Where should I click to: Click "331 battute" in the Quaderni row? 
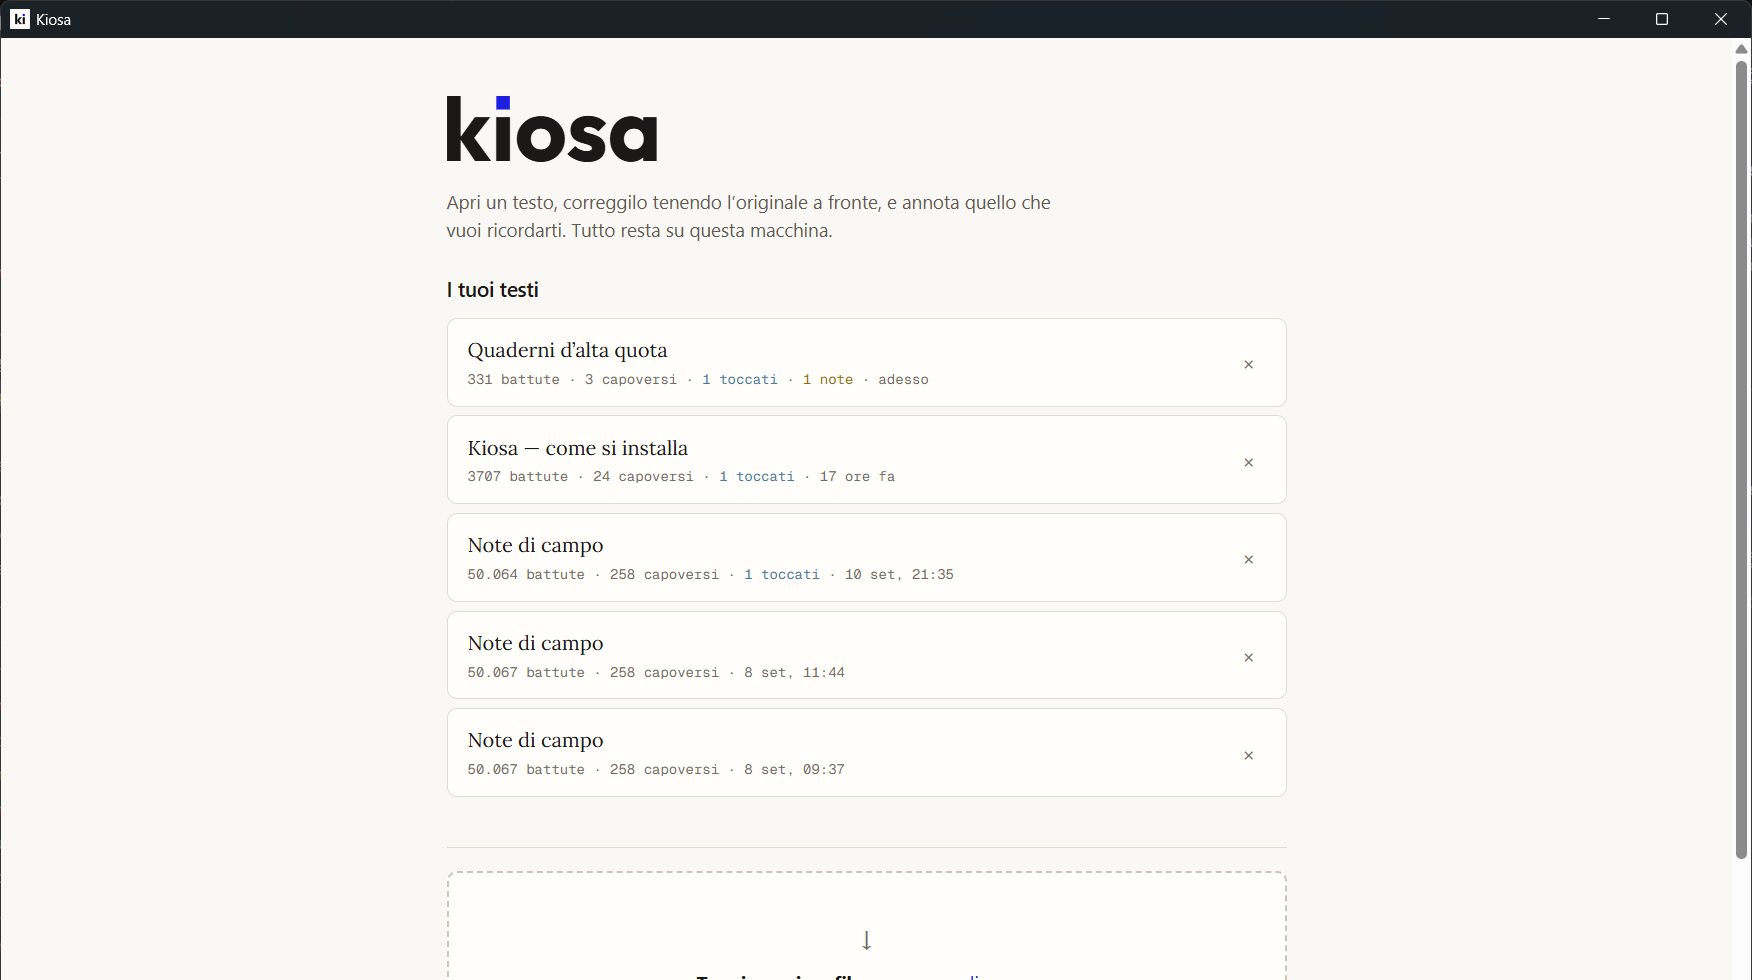coord(514,380)
